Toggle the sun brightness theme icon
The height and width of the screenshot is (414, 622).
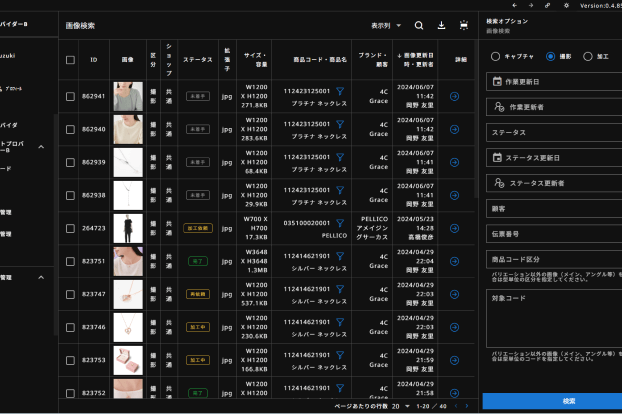click(566, 5)
